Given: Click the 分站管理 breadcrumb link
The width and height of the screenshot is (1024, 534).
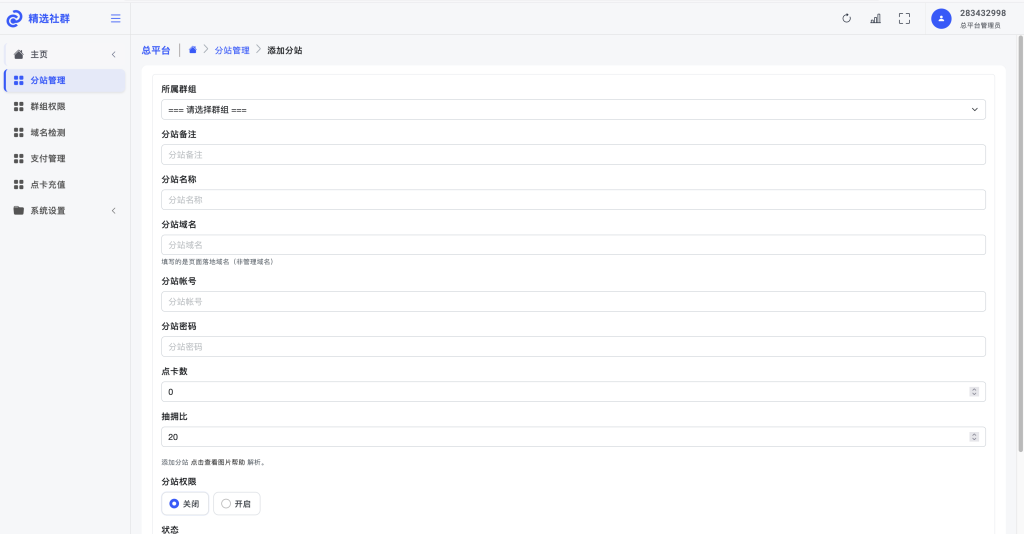Looking at the screenshot, I should [232, 50].
